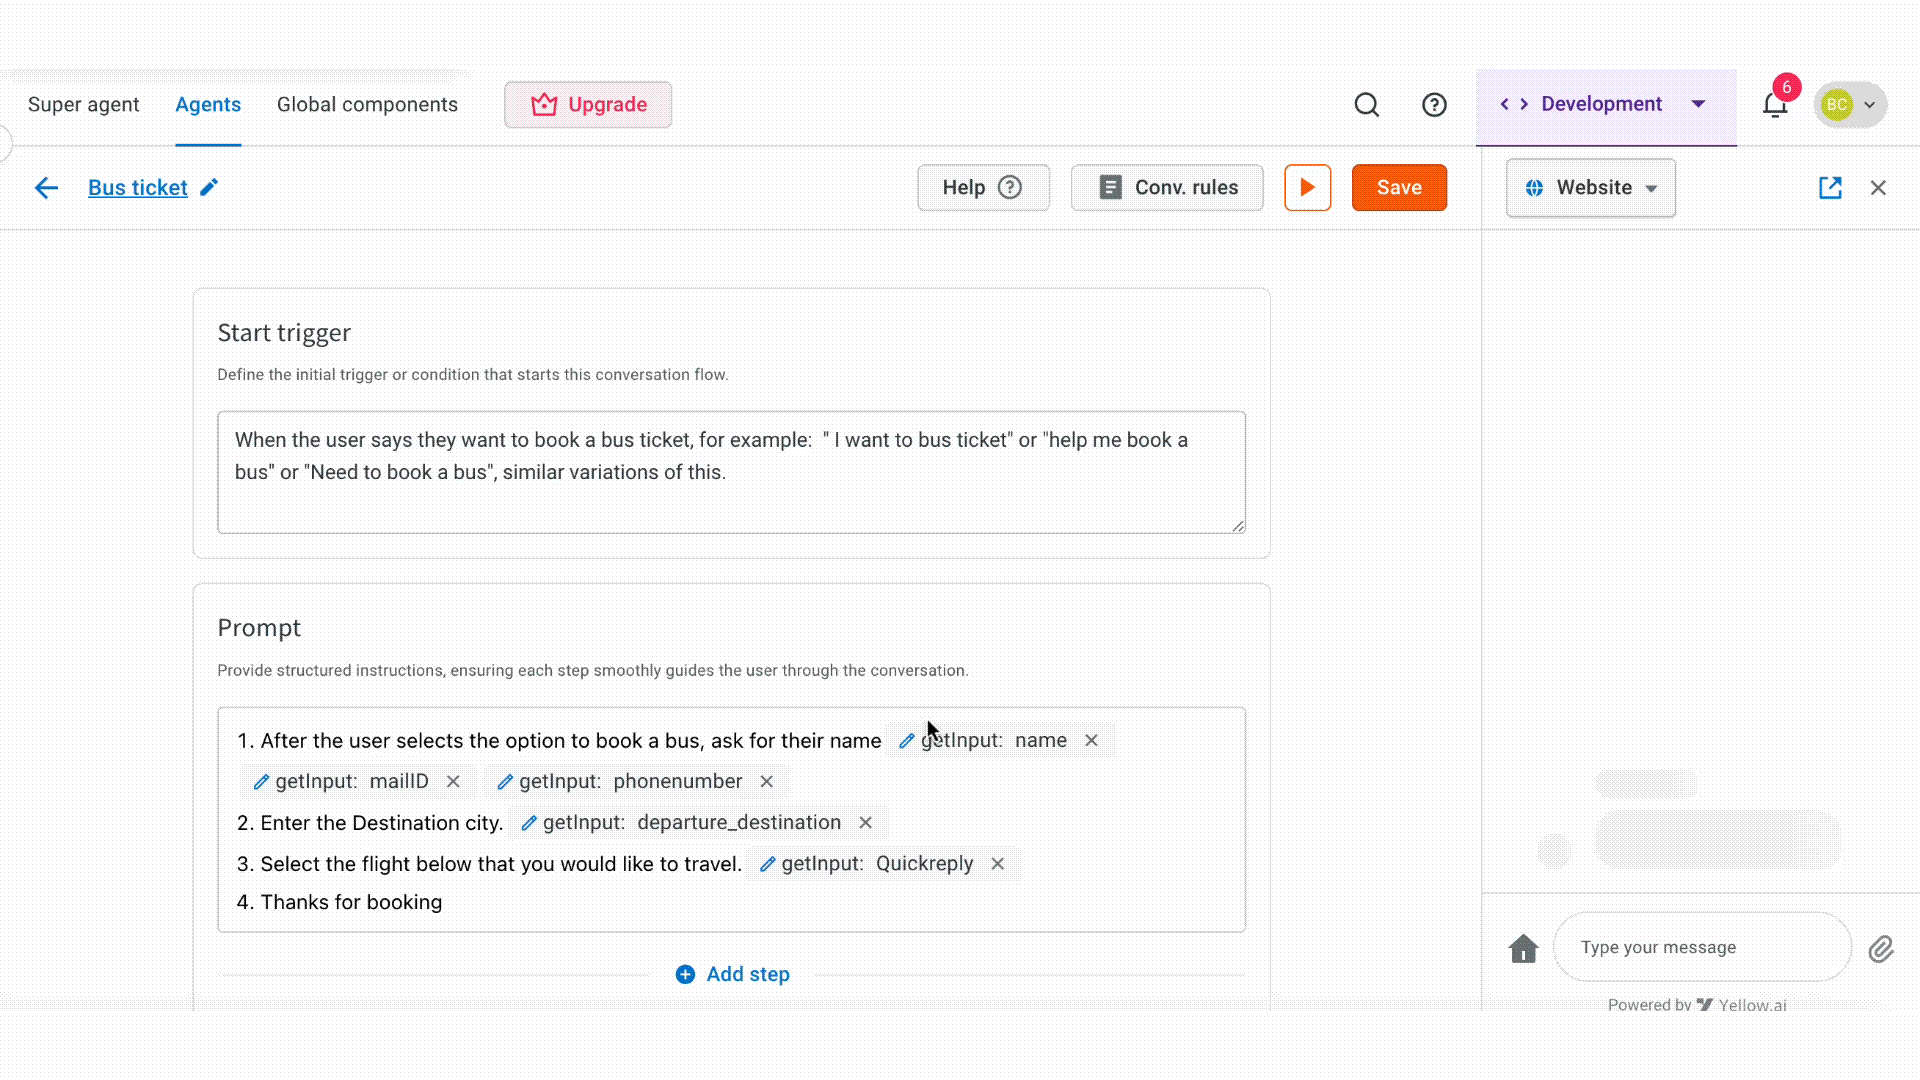Click the attachment paperclip icon

click(1881, 948)
